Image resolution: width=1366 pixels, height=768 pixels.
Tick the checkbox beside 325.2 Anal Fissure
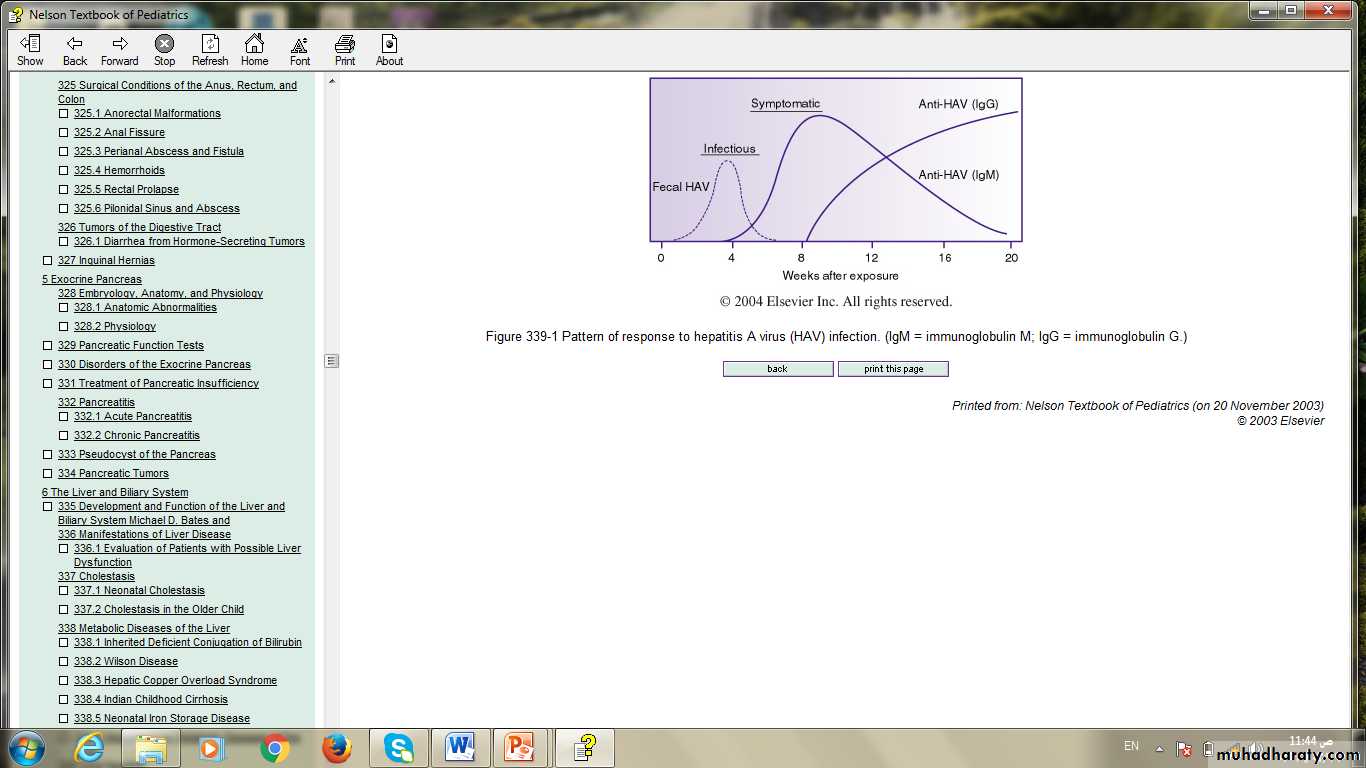(64, 133)
